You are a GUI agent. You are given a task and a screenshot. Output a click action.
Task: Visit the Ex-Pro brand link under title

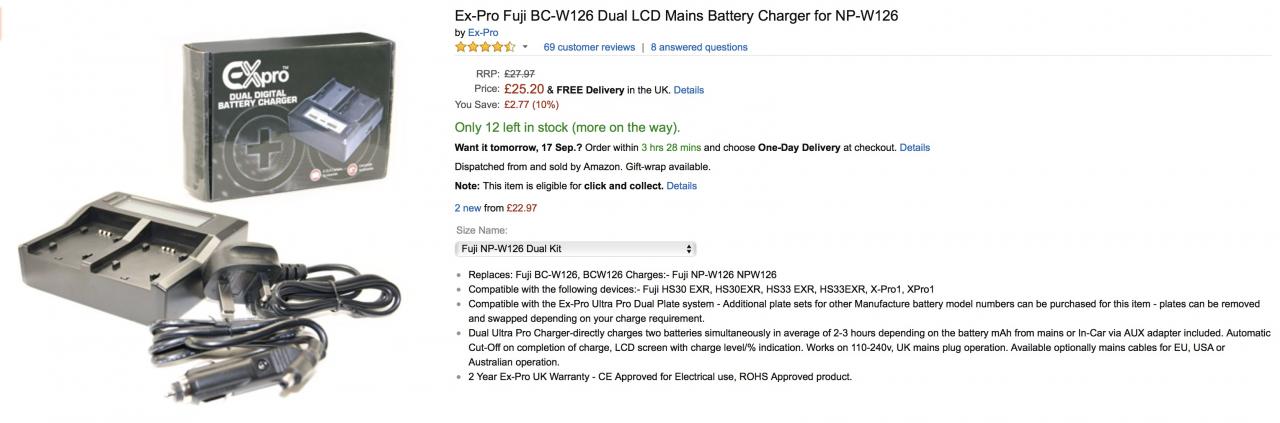point(483,32)
